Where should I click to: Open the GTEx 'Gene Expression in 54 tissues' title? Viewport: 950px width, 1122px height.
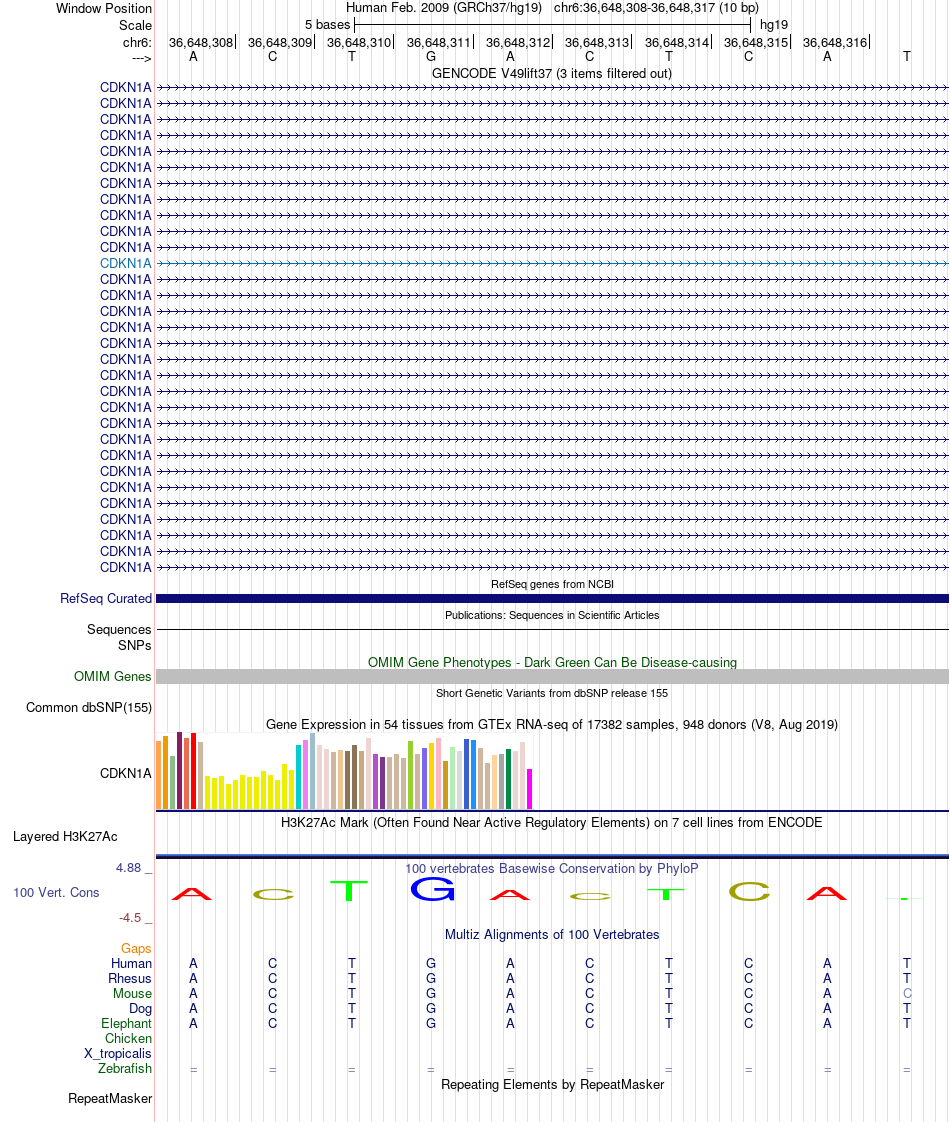point(552,724)
